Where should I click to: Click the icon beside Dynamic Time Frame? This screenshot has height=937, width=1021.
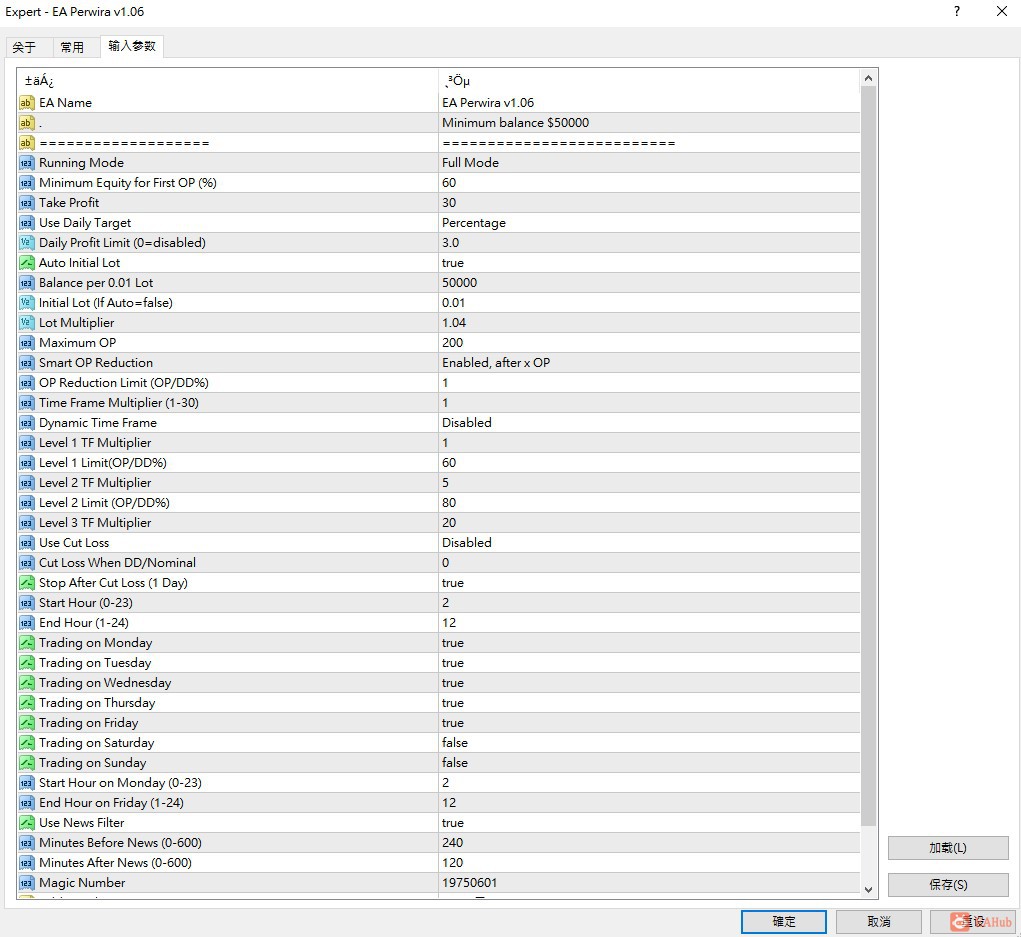pos(26,423)
